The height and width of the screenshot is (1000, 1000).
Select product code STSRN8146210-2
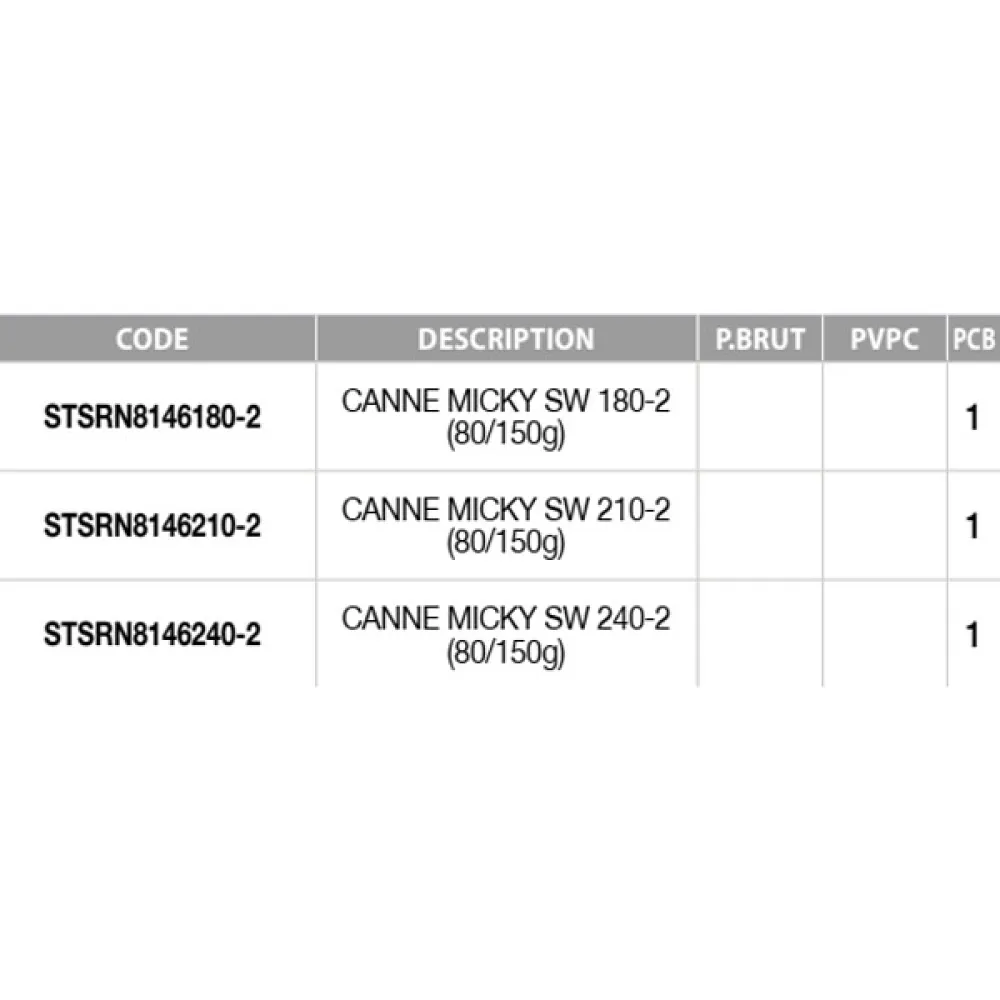click(152, 526)
